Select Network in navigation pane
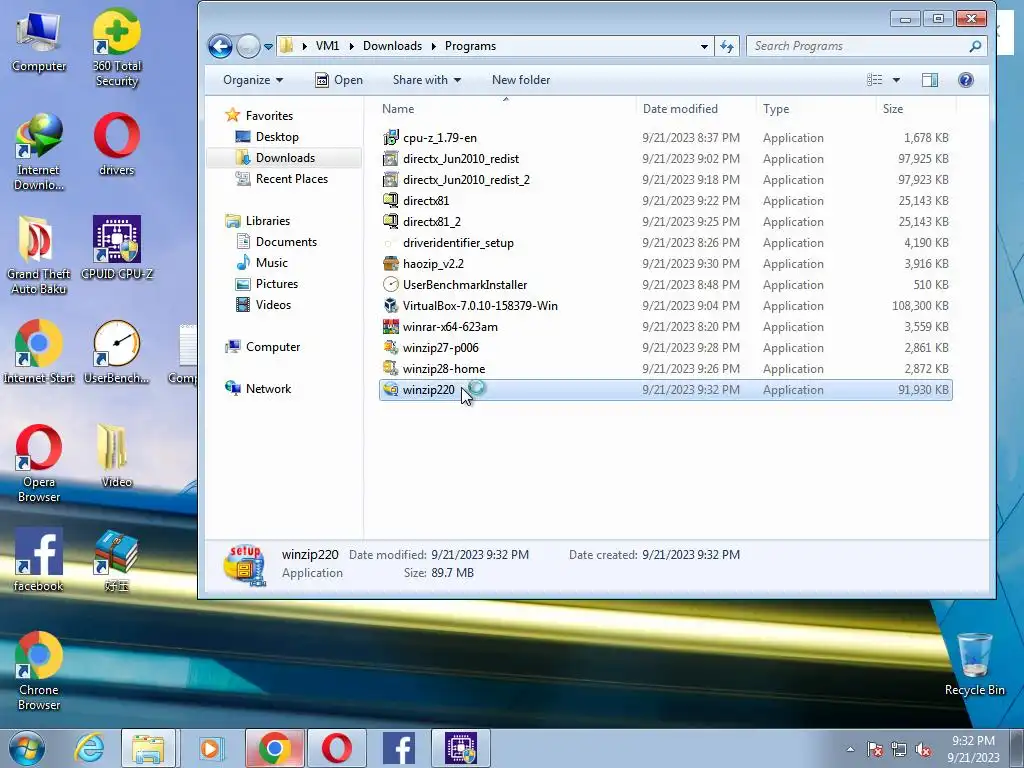This screenshot has width=1024, height=768. [x=258, y=389]
